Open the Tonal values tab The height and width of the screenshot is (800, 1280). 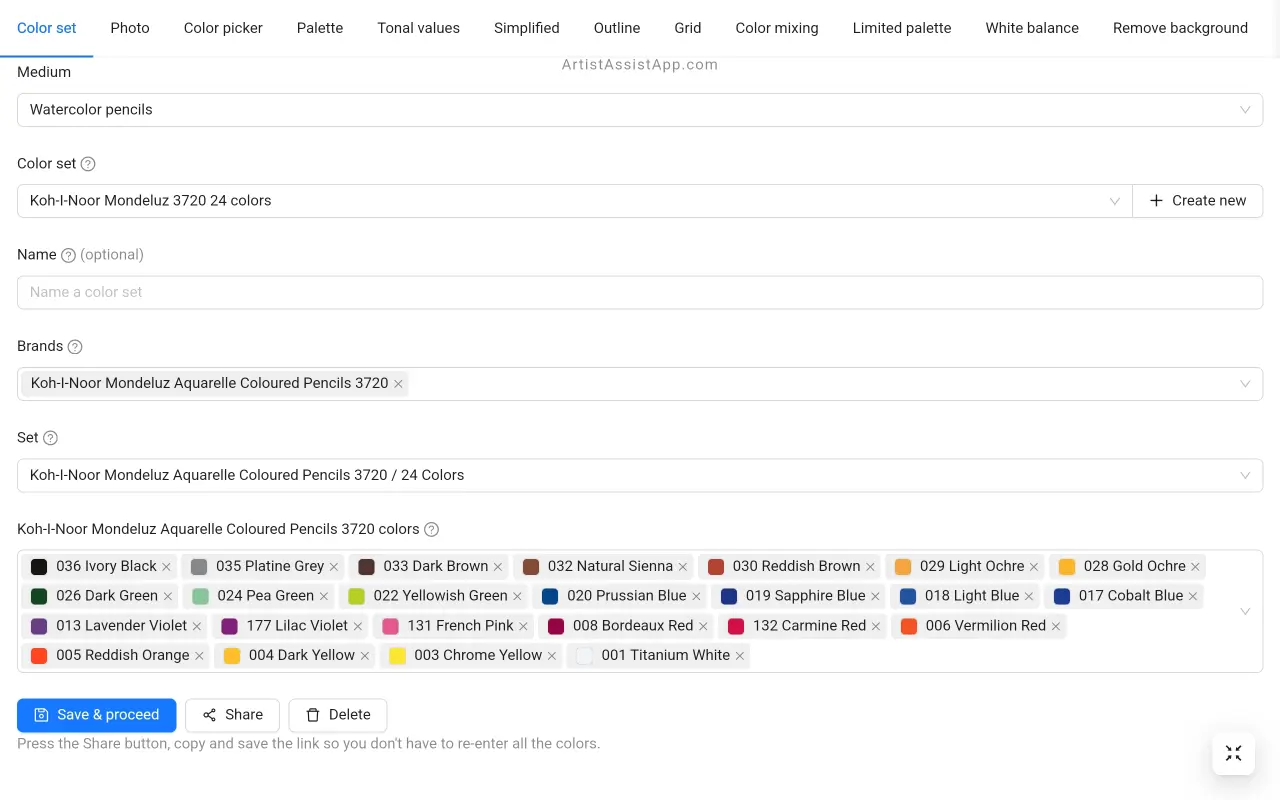(x=418, y=28)
